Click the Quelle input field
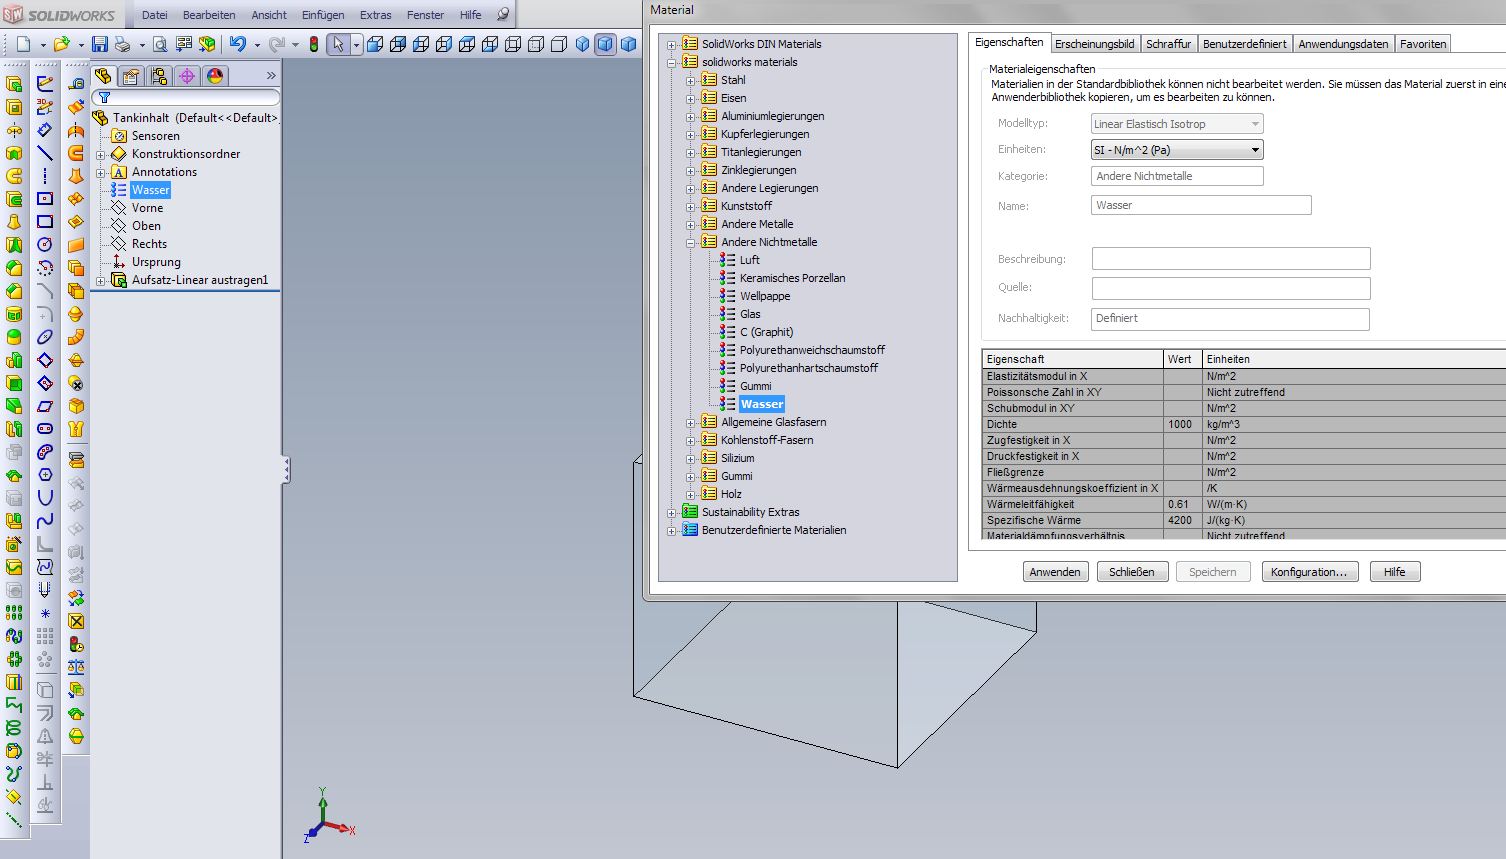The image size is (1506, 859). pyautogui.click(x=1231, y=289)
